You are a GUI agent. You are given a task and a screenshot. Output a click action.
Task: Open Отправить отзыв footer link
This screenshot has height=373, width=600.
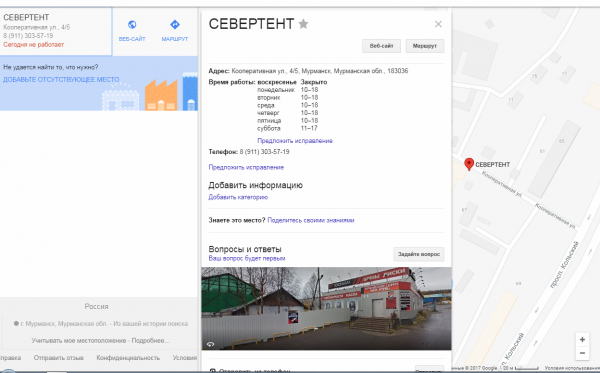click(59, 358)
